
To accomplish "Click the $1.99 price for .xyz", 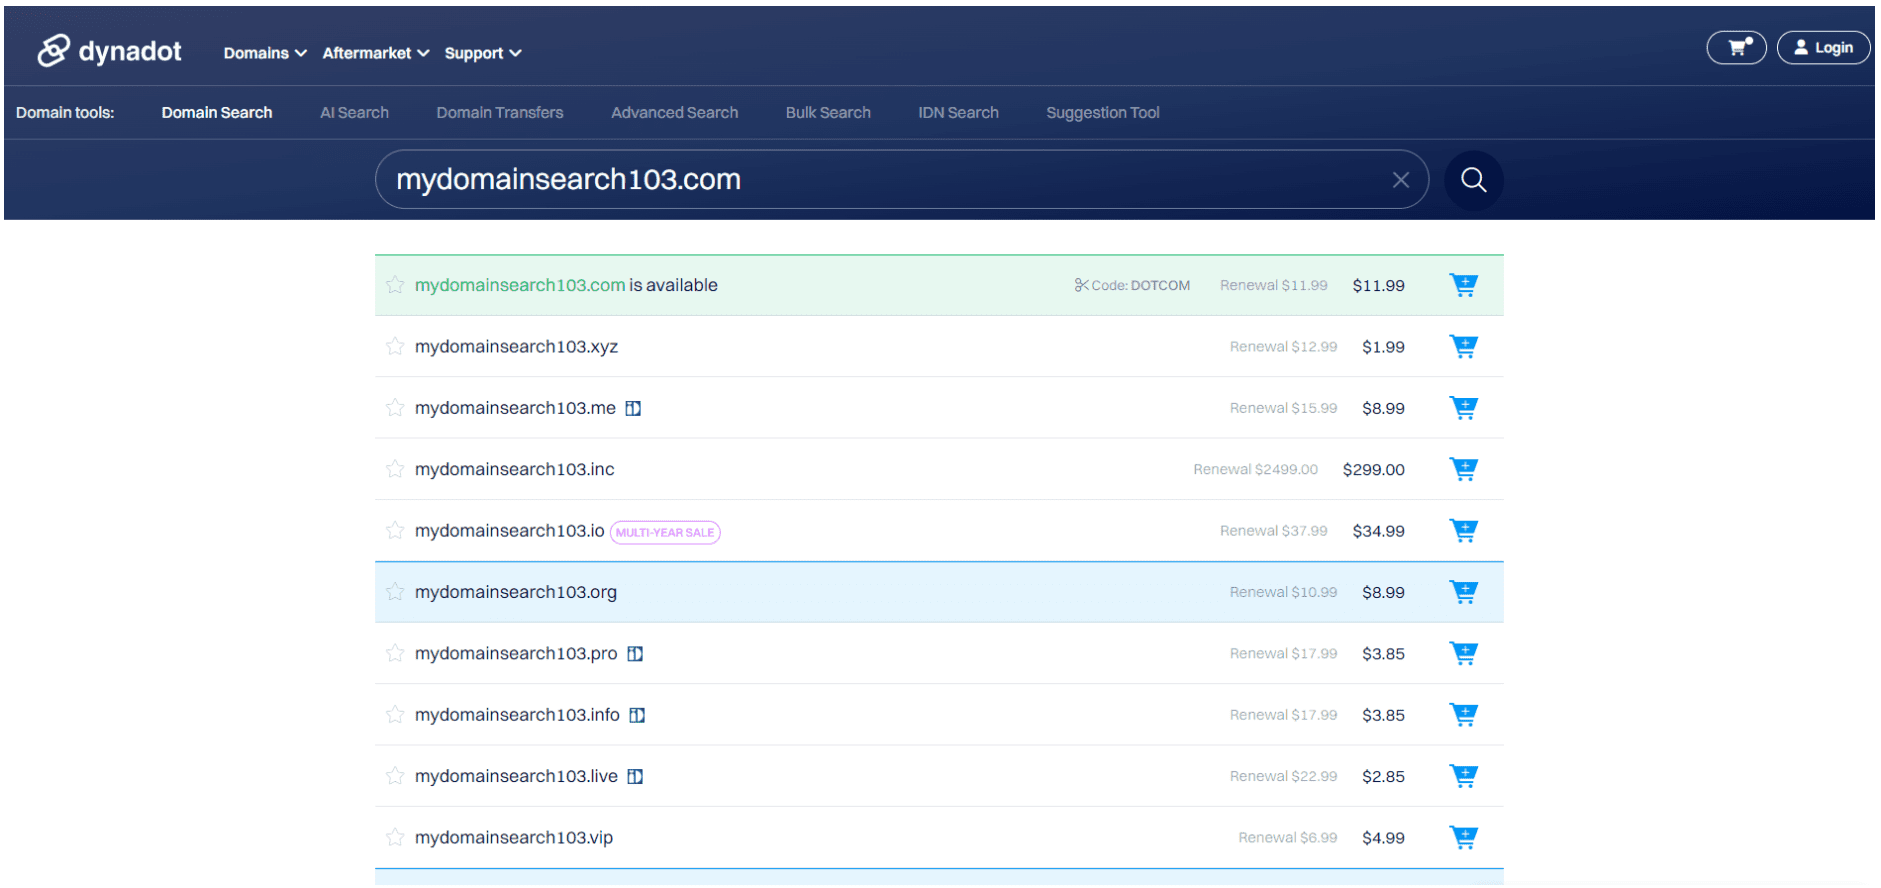I will 1383,347.
